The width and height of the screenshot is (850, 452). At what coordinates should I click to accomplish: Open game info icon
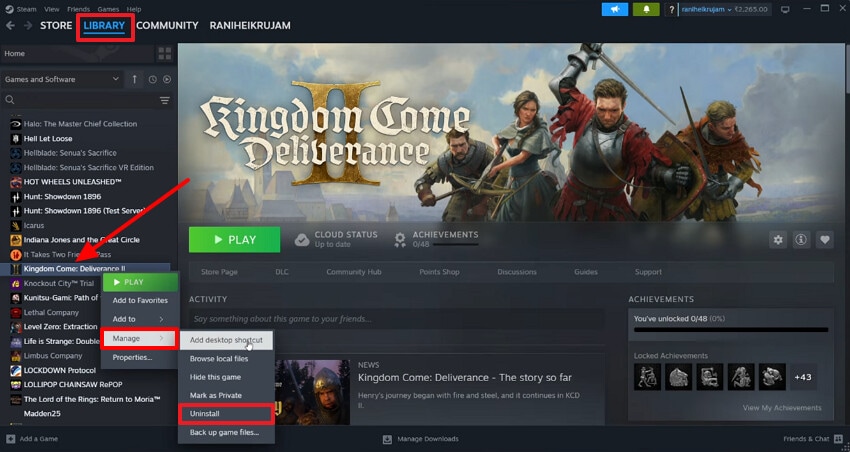point(801,240)
